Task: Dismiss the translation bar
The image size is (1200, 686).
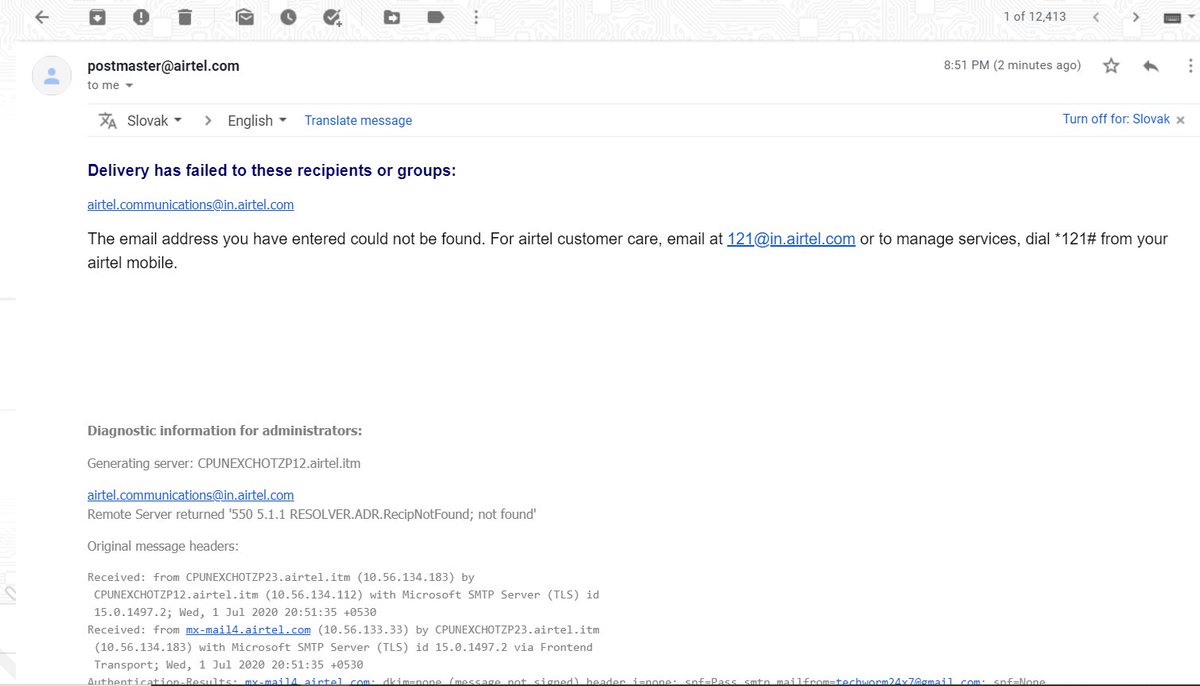Action: click(x=1180, y=120)
